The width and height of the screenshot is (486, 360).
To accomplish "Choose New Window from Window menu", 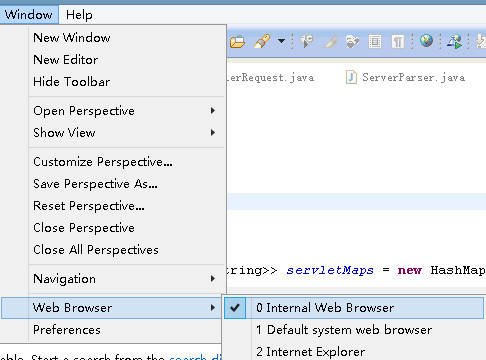I will 127,38.
